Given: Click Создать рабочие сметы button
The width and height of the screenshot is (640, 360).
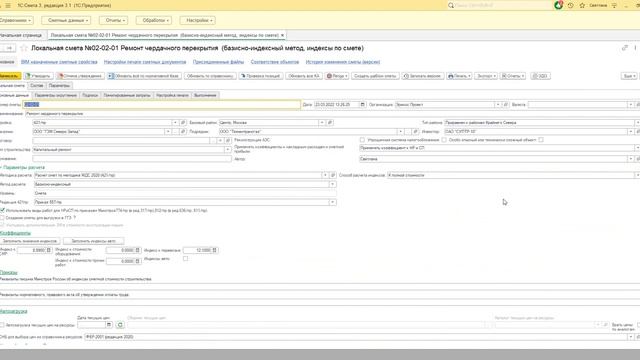Looking at the screenshot, I should click(x=375, y=76).
